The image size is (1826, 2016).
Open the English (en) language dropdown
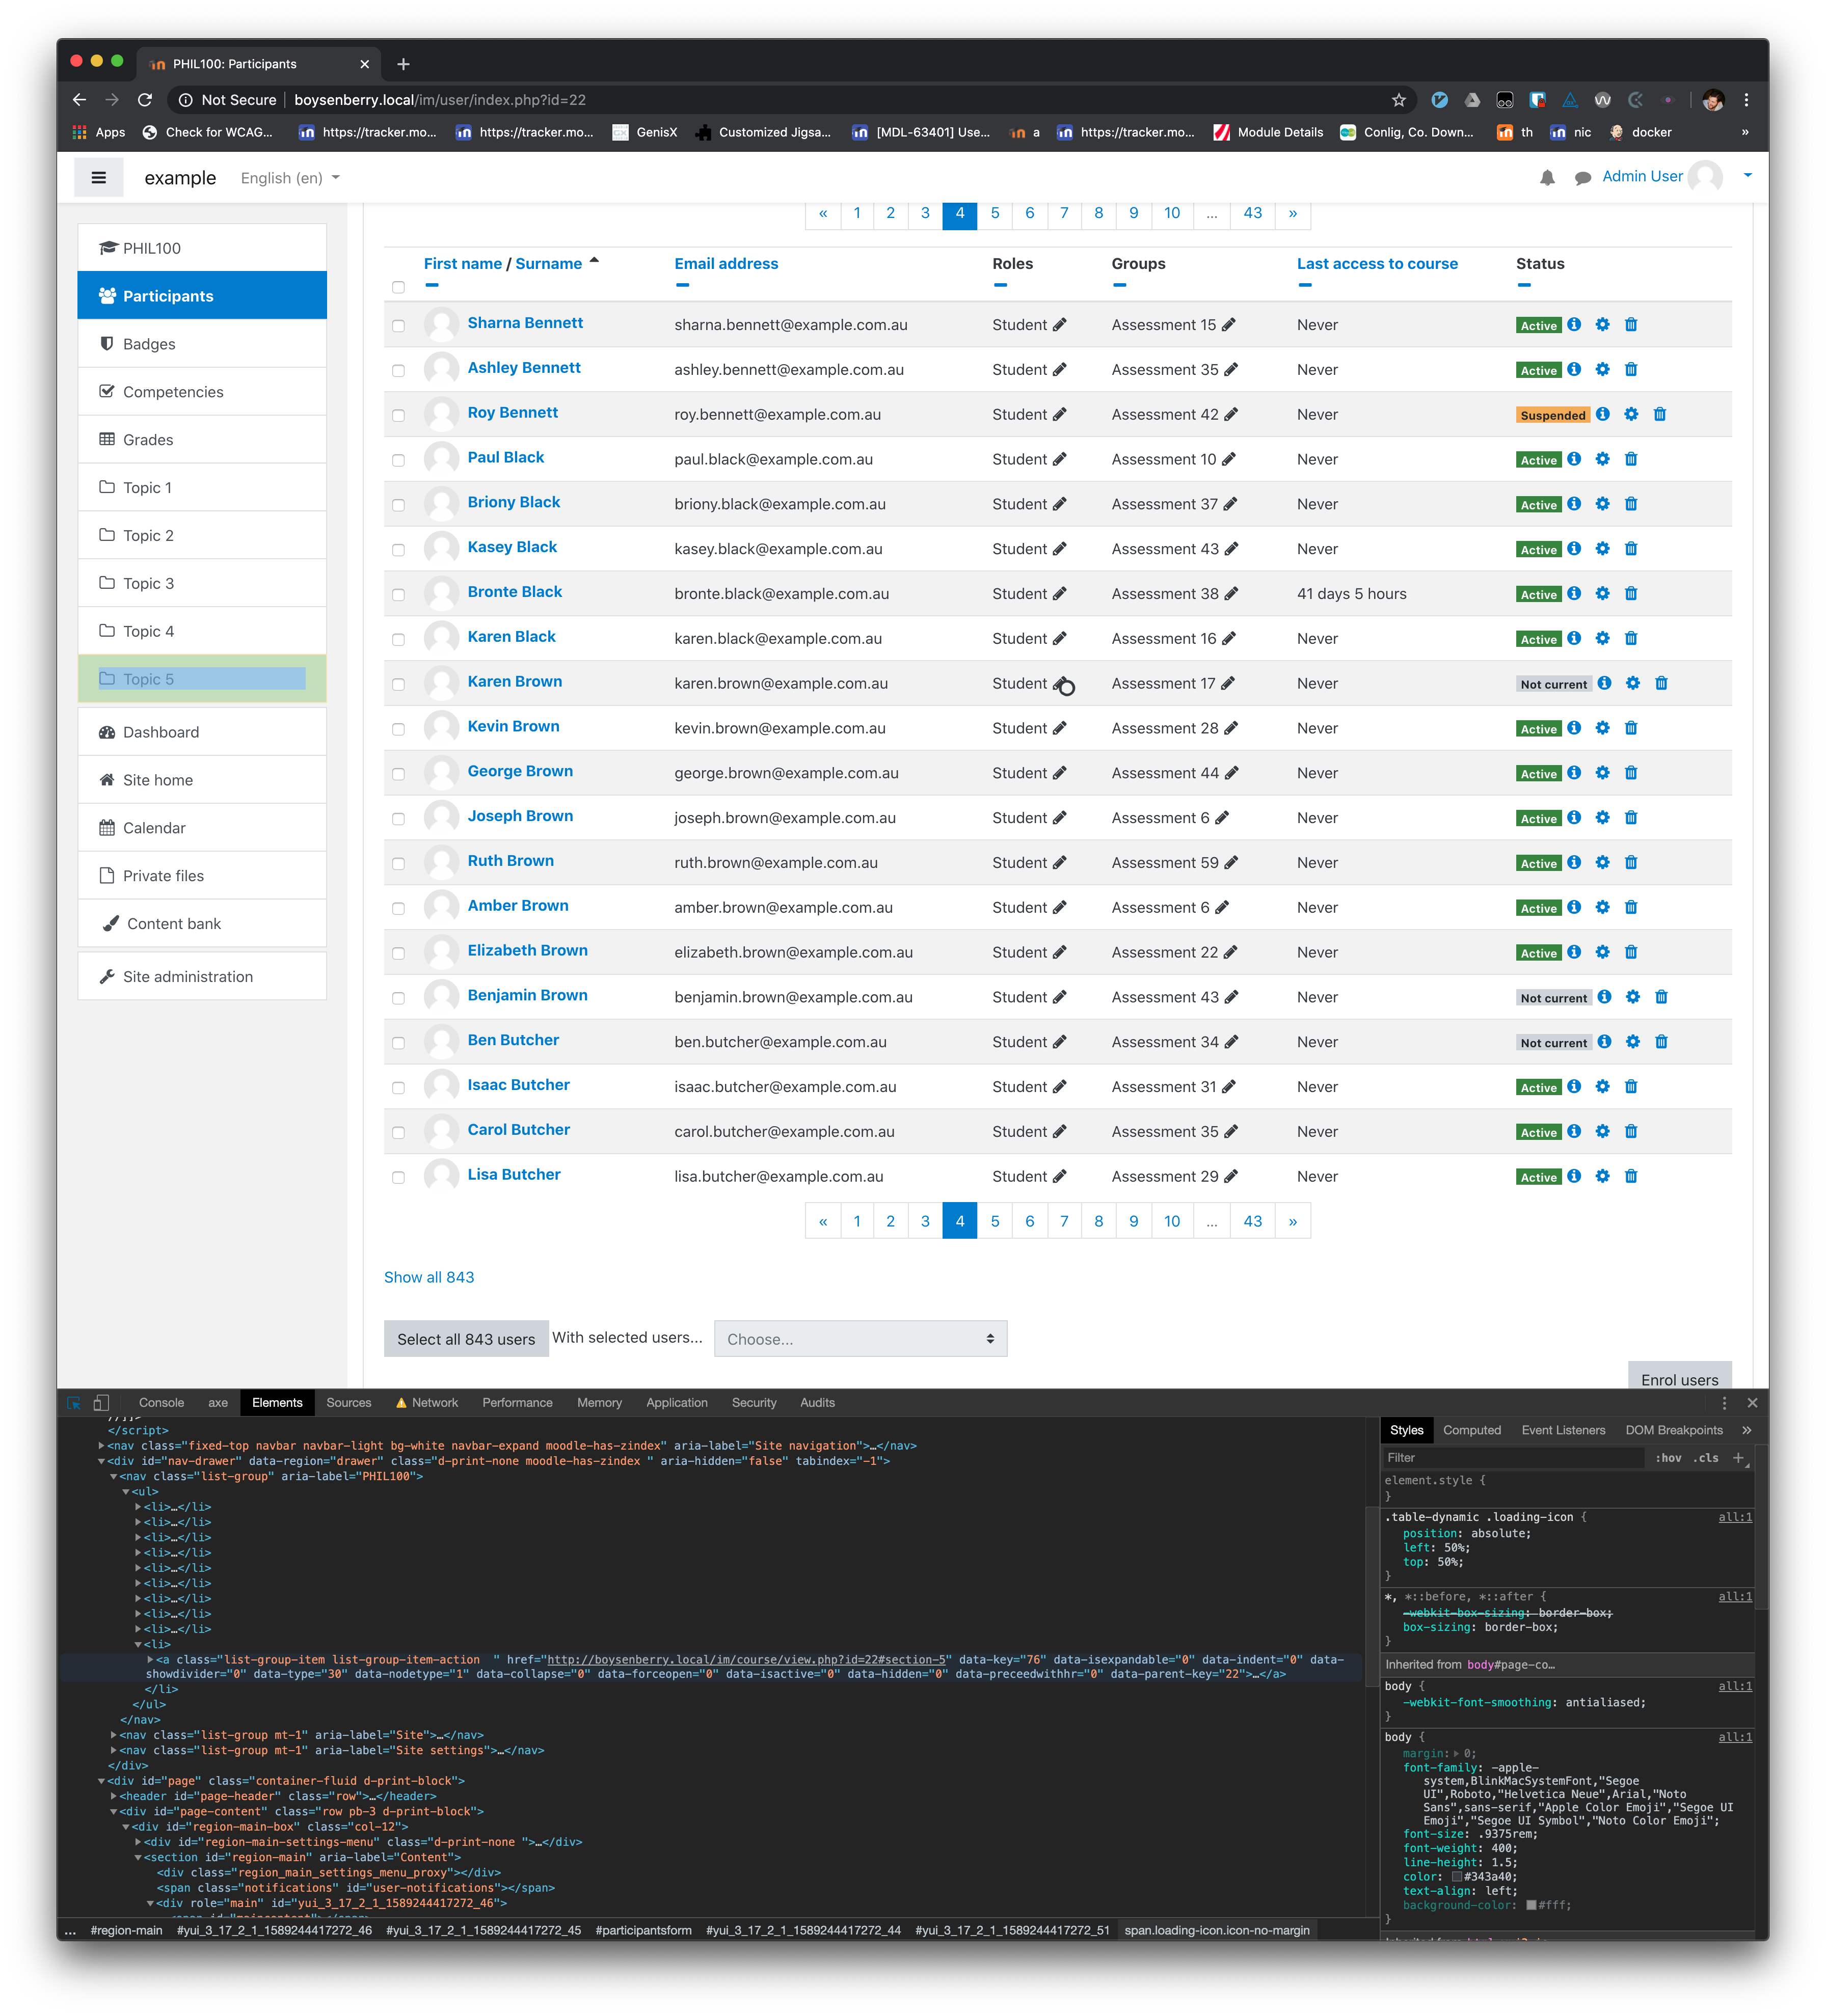point(290,178)
